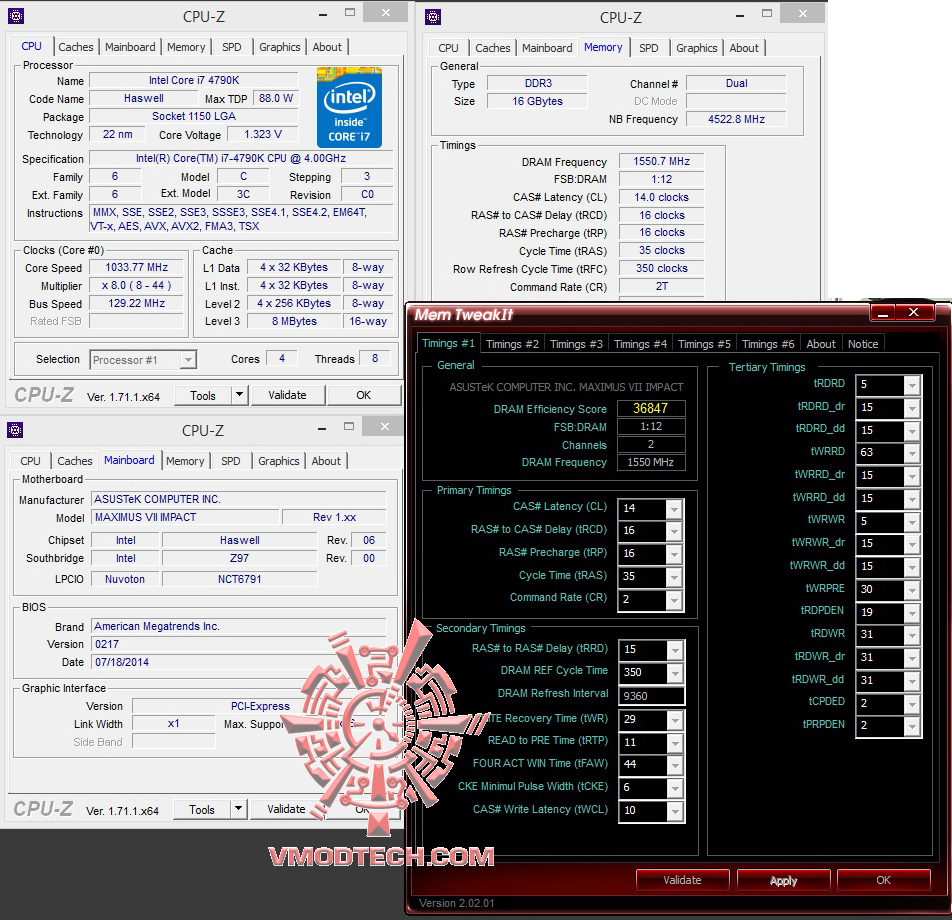Switch to Timings #2 tab in Mem TweakIt

click(x=512, y=344)
